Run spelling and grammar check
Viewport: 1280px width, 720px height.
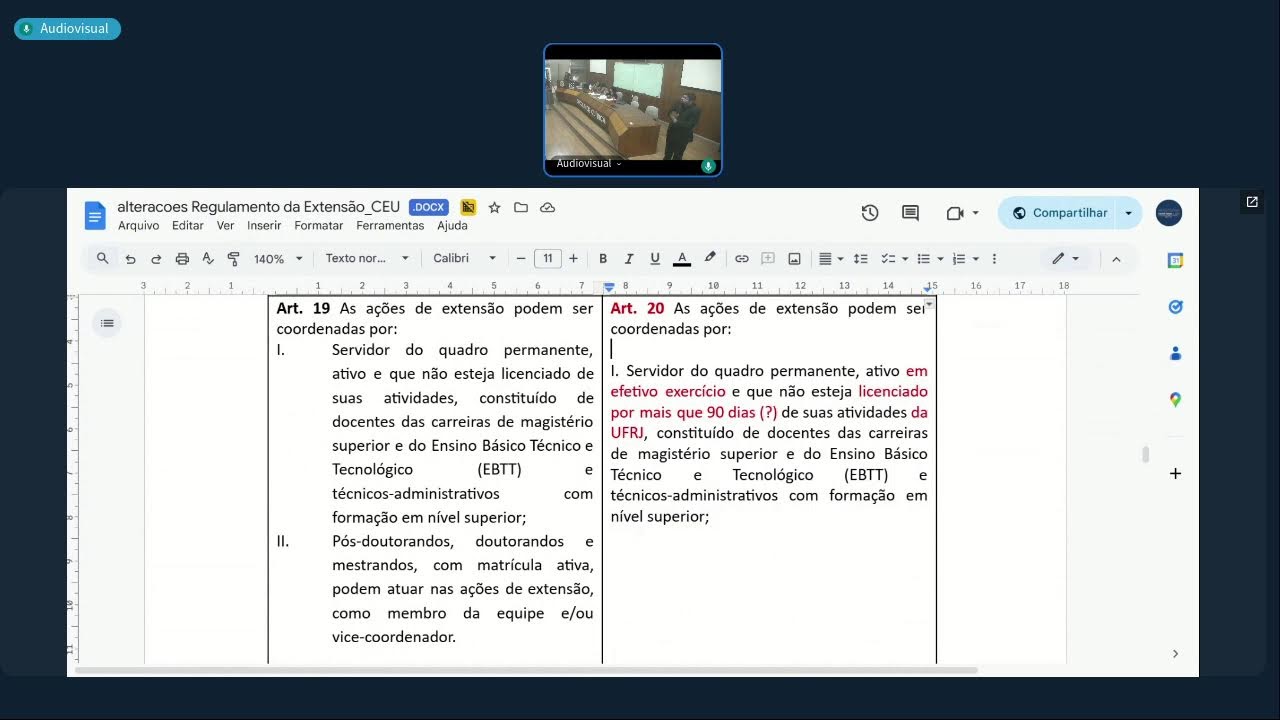pos(208,258)
